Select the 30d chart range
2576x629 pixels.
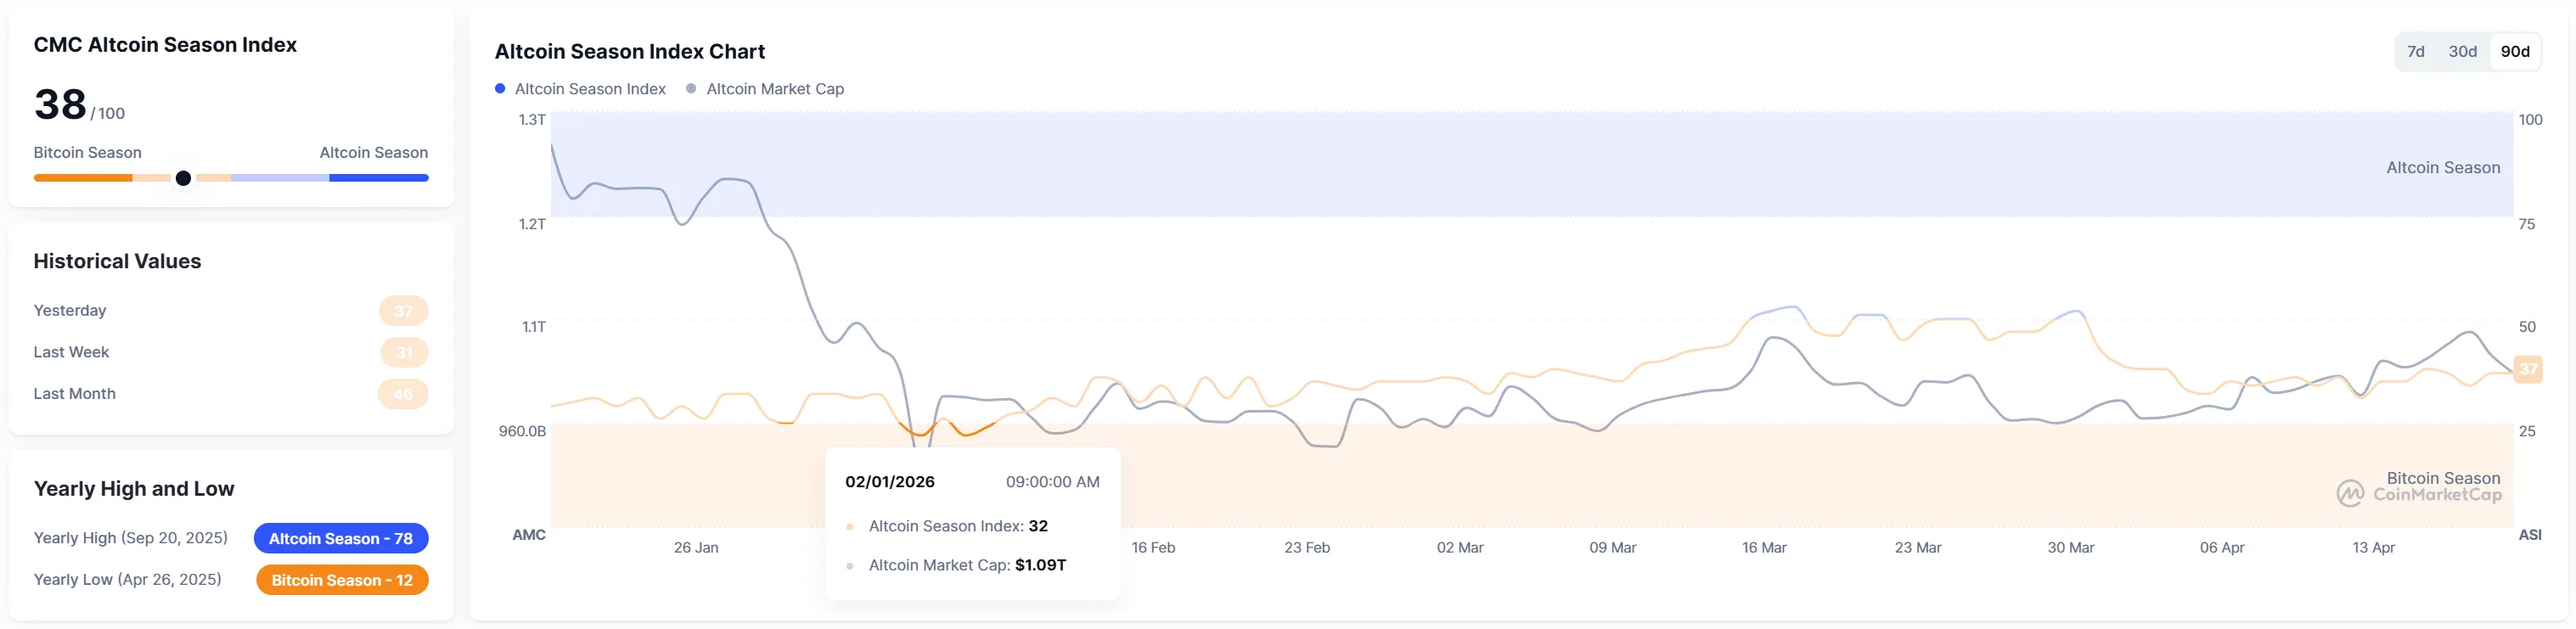[2462, 52]
